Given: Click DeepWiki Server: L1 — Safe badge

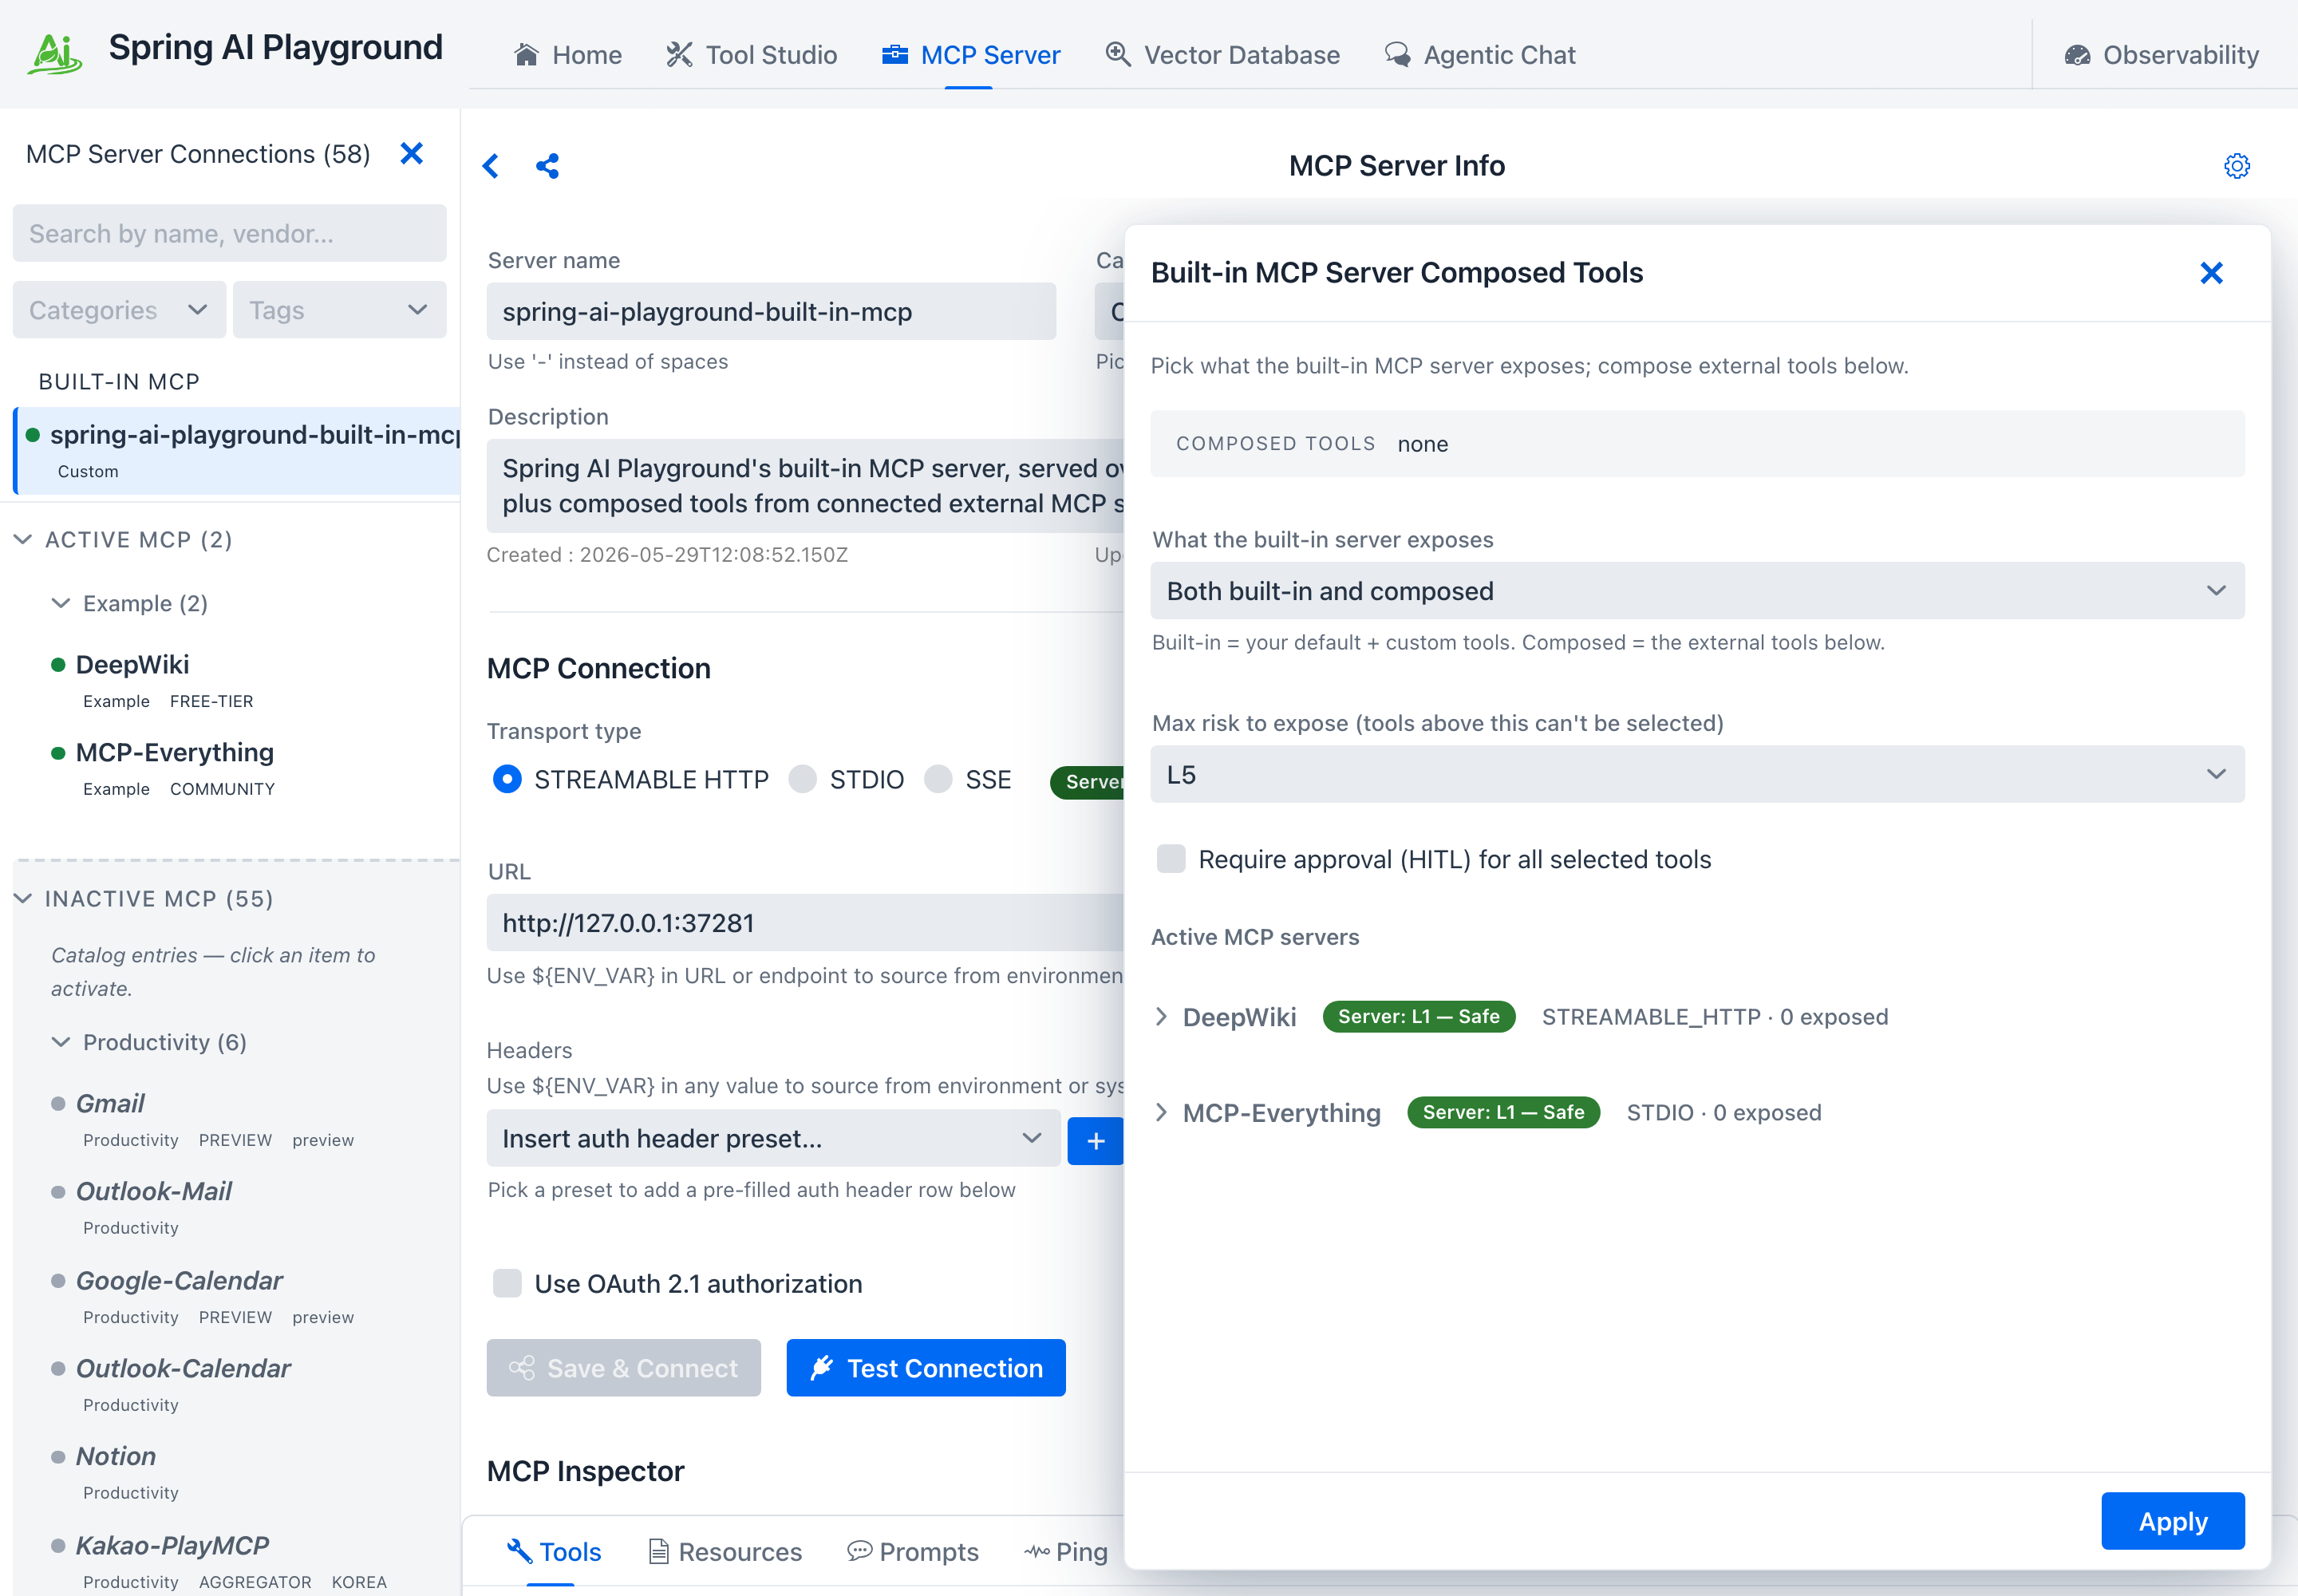Looking at the screenshot, I should click(1418, 1016).
